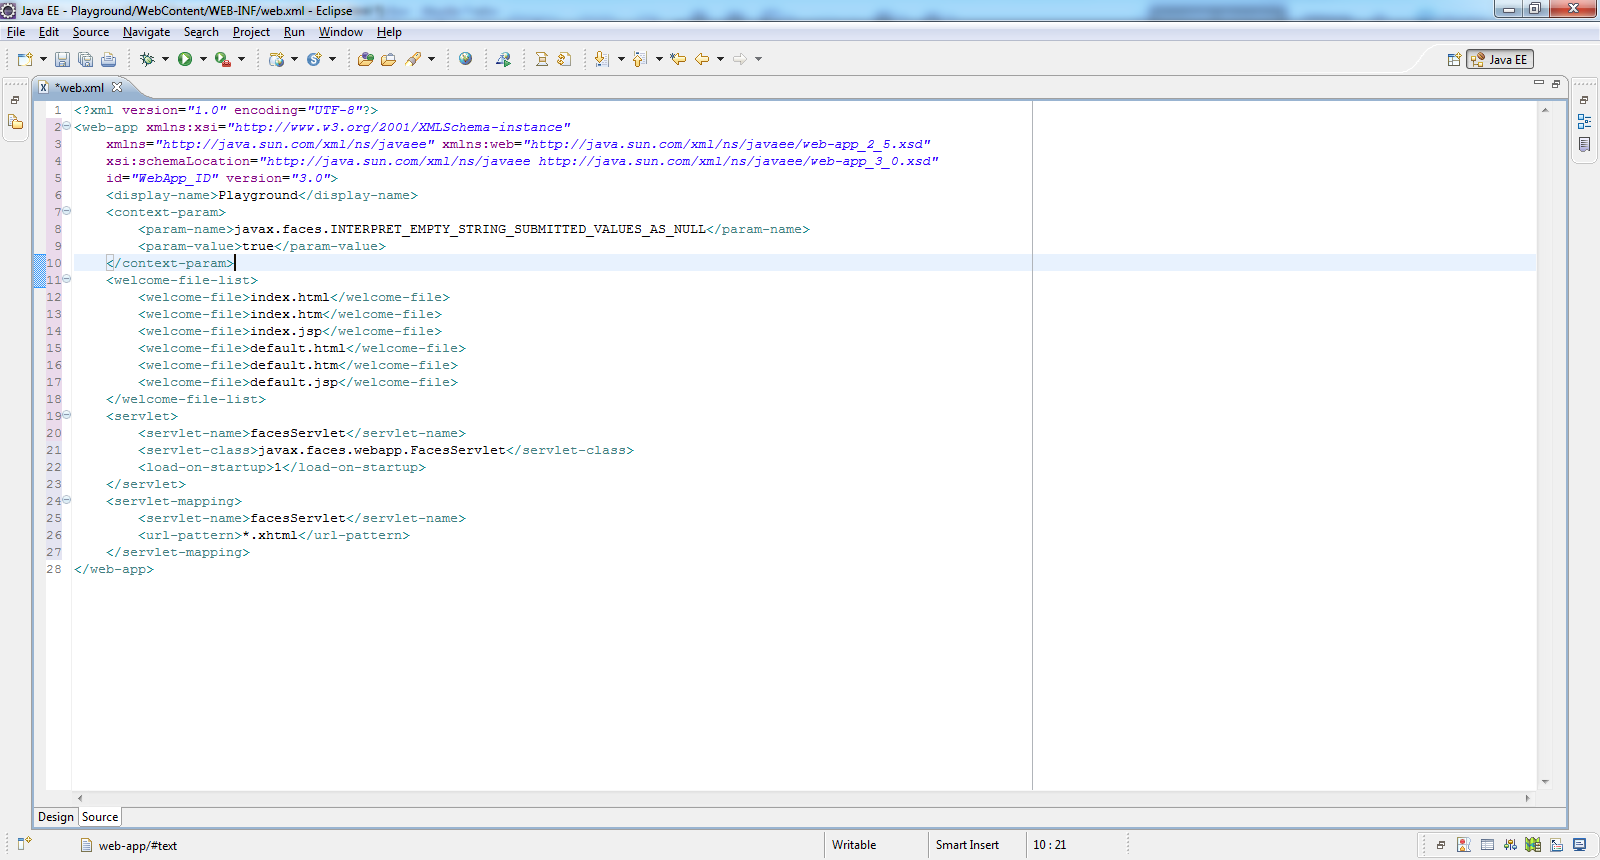
Task: Click the New Servlet icon
Action: click(314, 59)
